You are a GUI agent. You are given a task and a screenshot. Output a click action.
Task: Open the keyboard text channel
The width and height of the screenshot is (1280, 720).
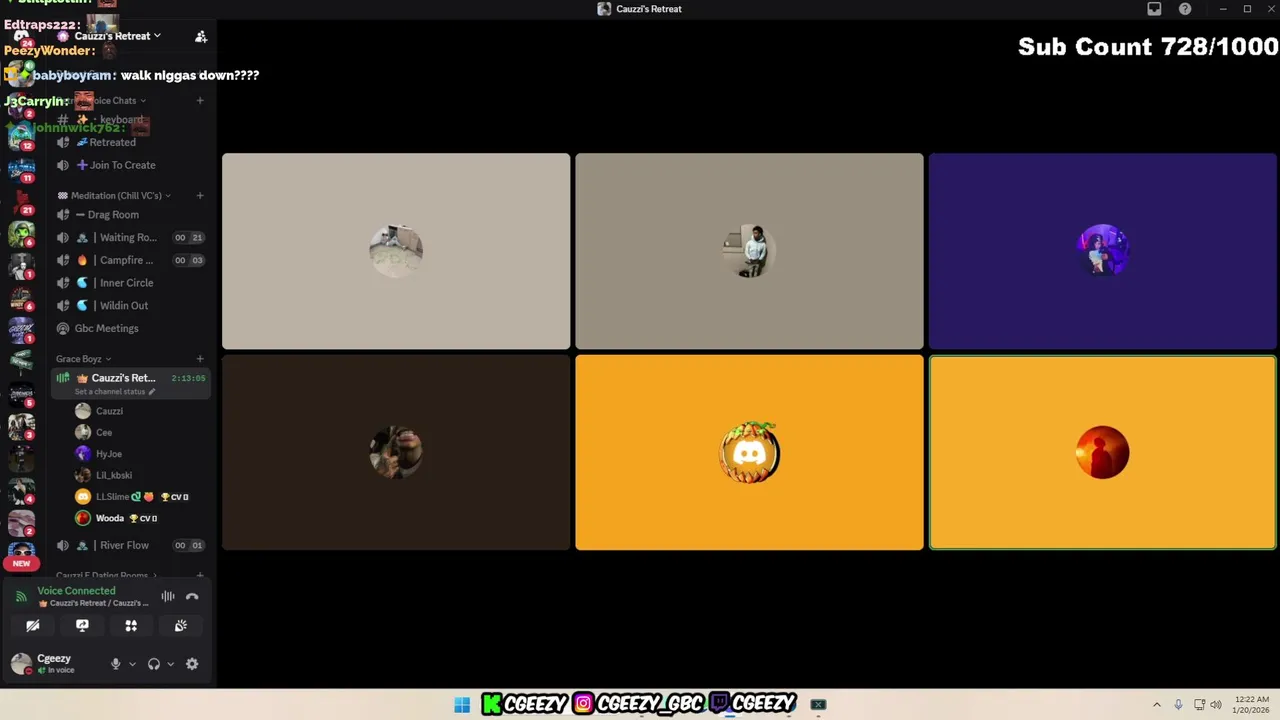130,120
